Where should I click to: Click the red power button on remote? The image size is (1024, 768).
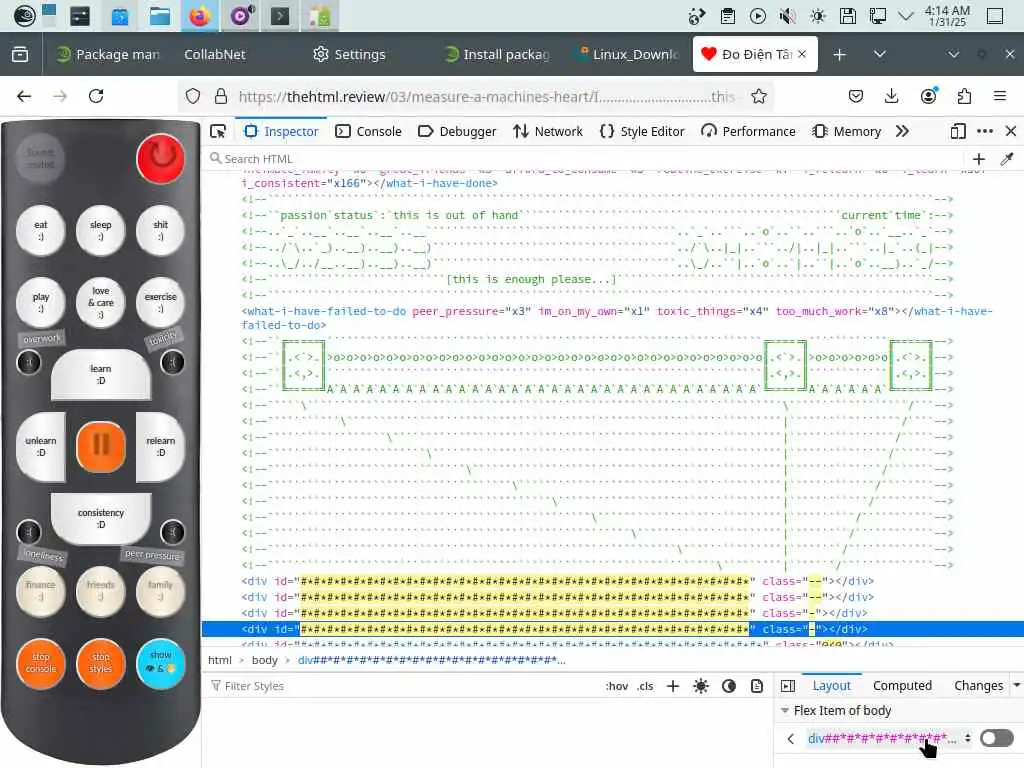(x=161, y=158)
